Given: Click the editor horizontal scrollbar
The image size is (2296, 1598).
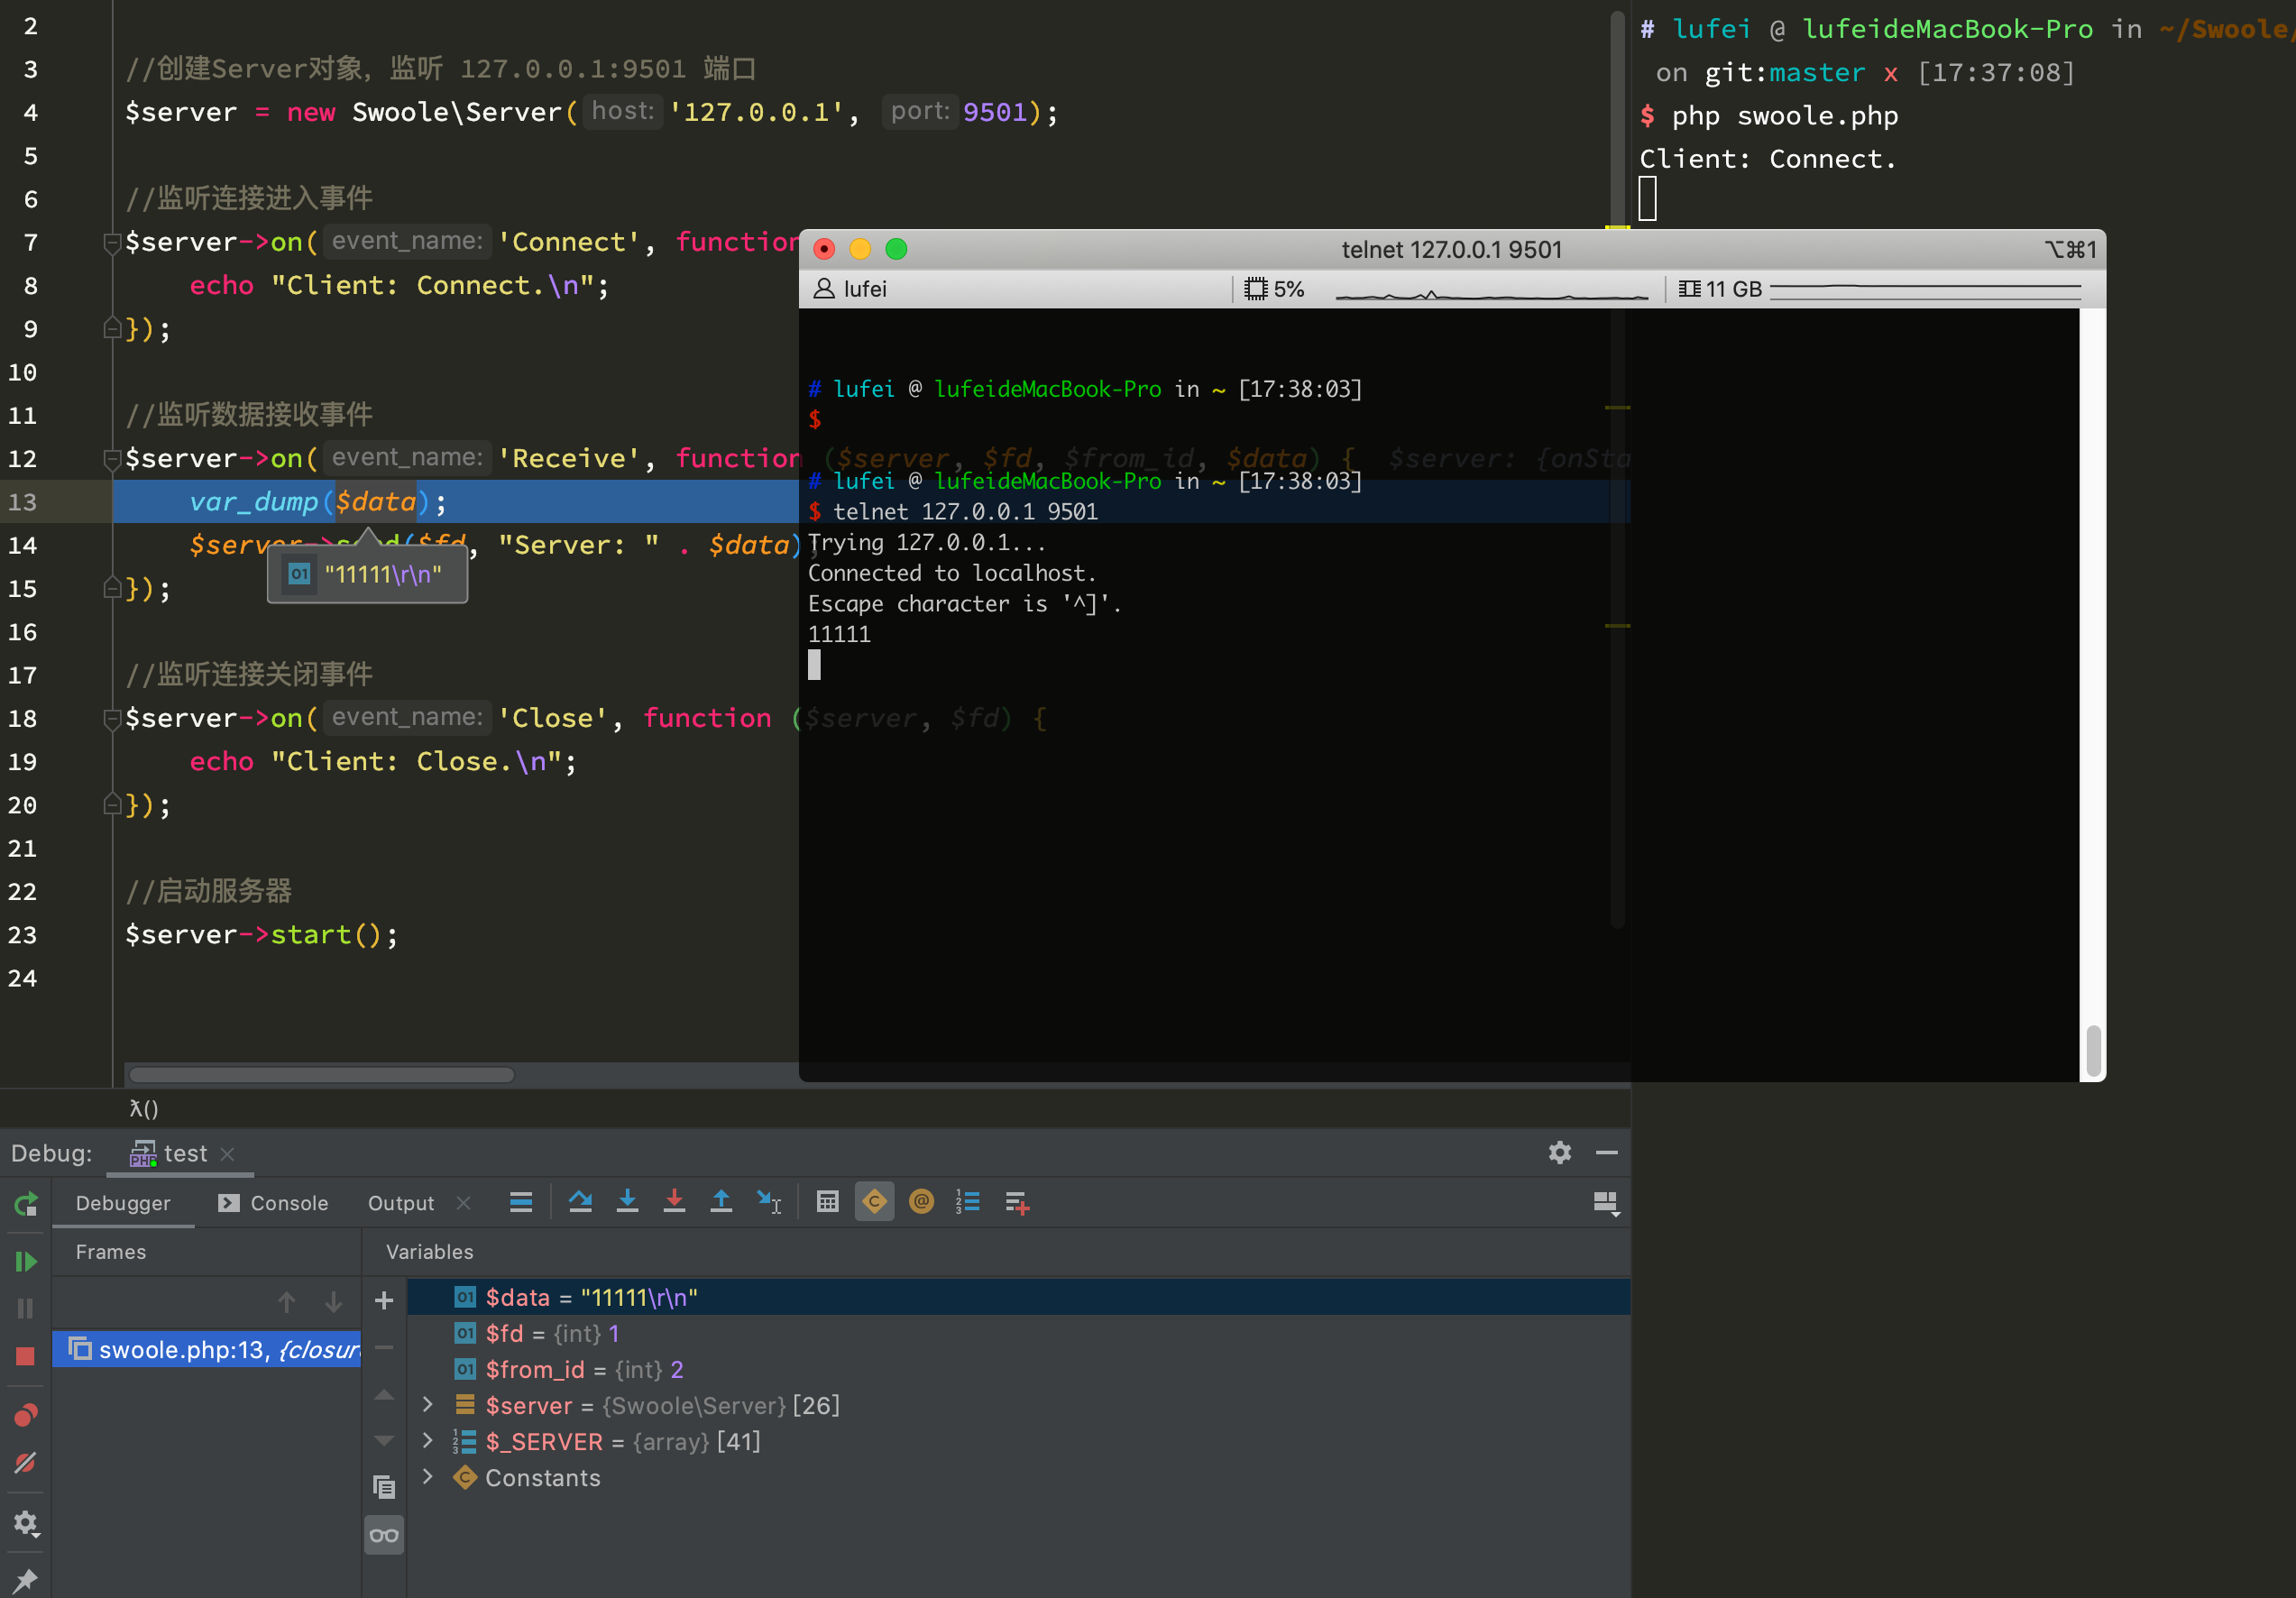Looking at the screenshot, I should click(x=321, y=1075).
